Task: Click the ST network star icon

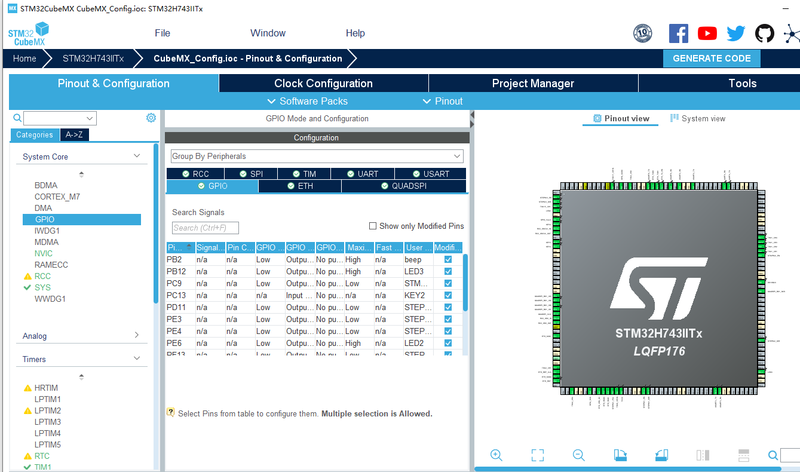Action: (792, 34)
